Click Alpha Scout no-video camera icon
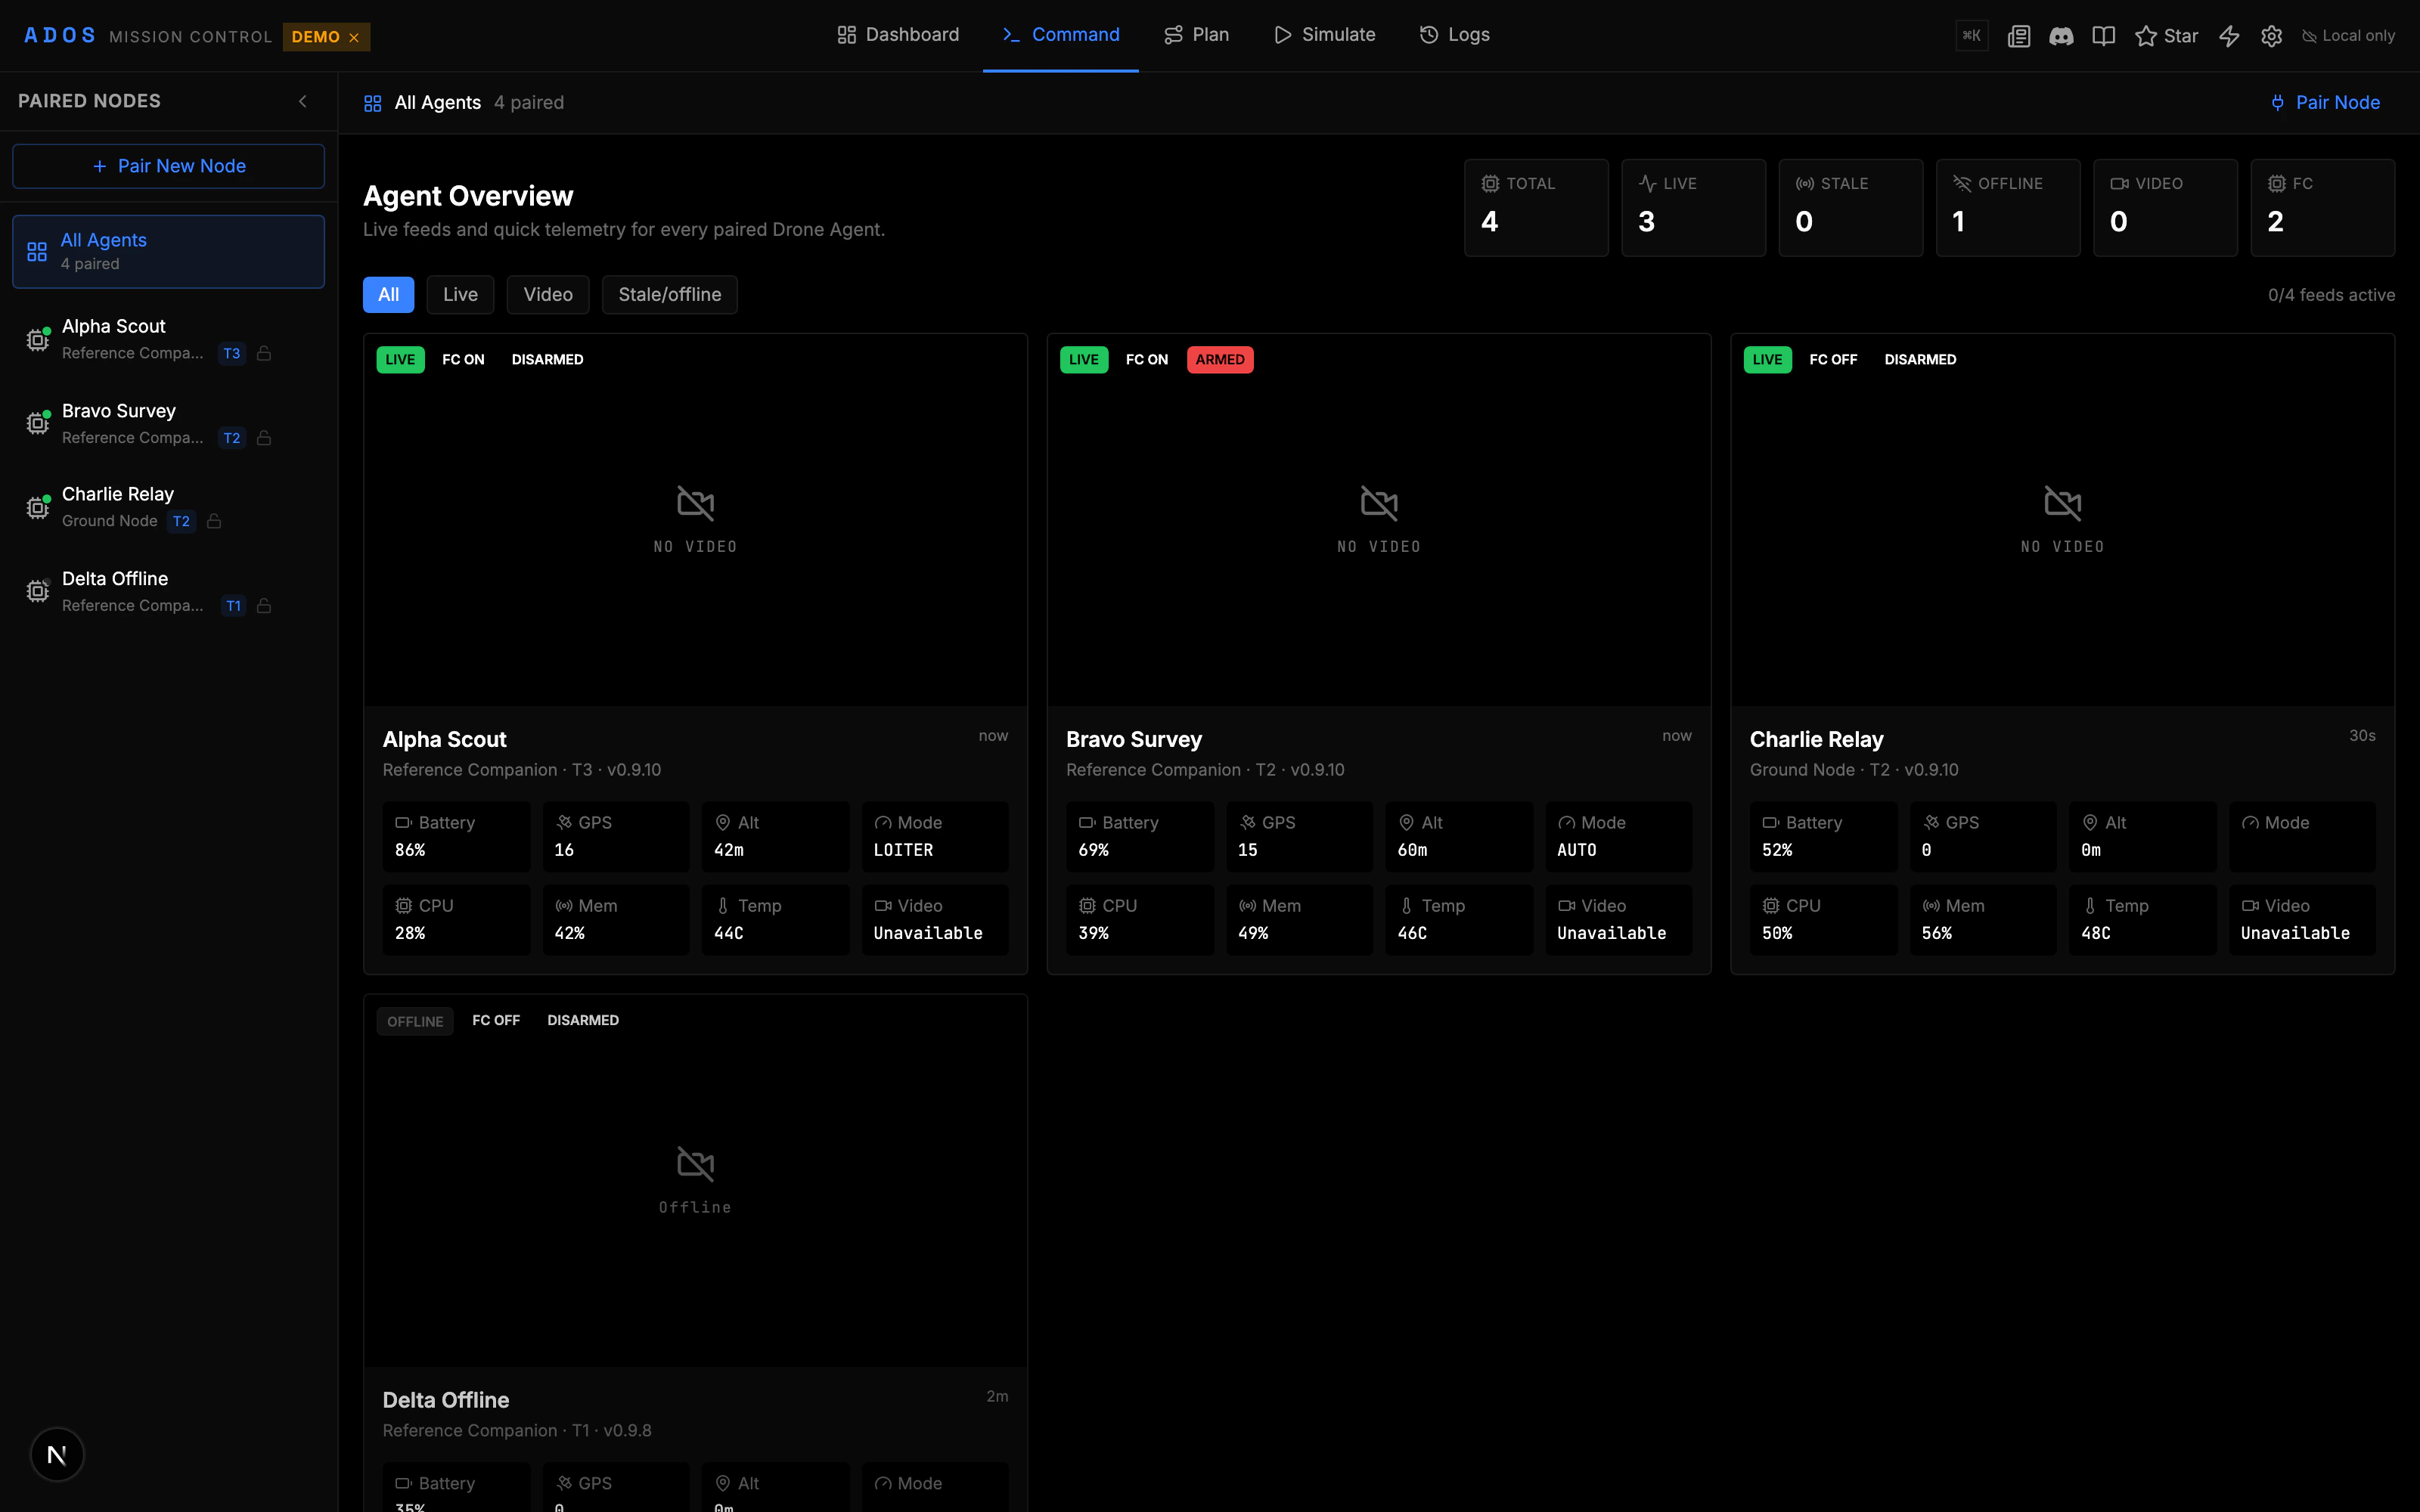The height and width of the screenshot is (1512, 2420). point(695,503)
